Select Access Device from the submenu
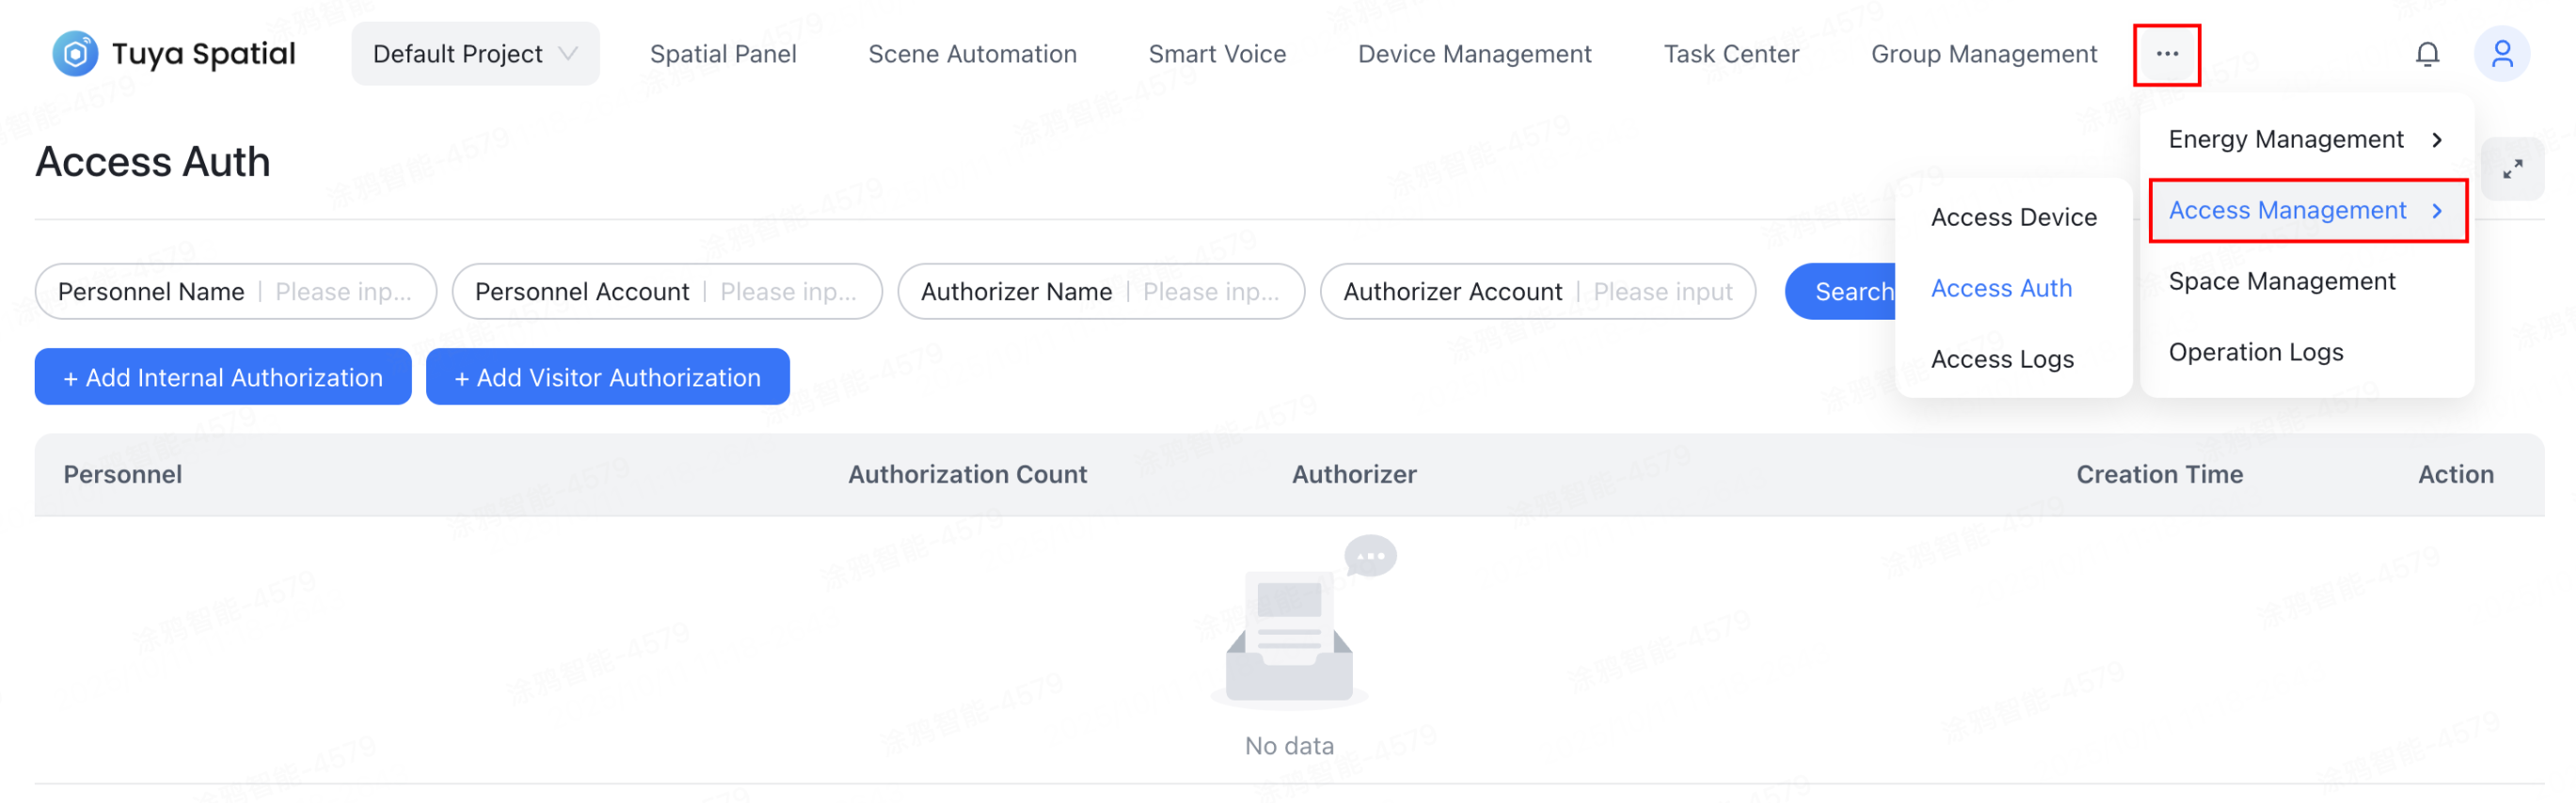 (2014, 216)
